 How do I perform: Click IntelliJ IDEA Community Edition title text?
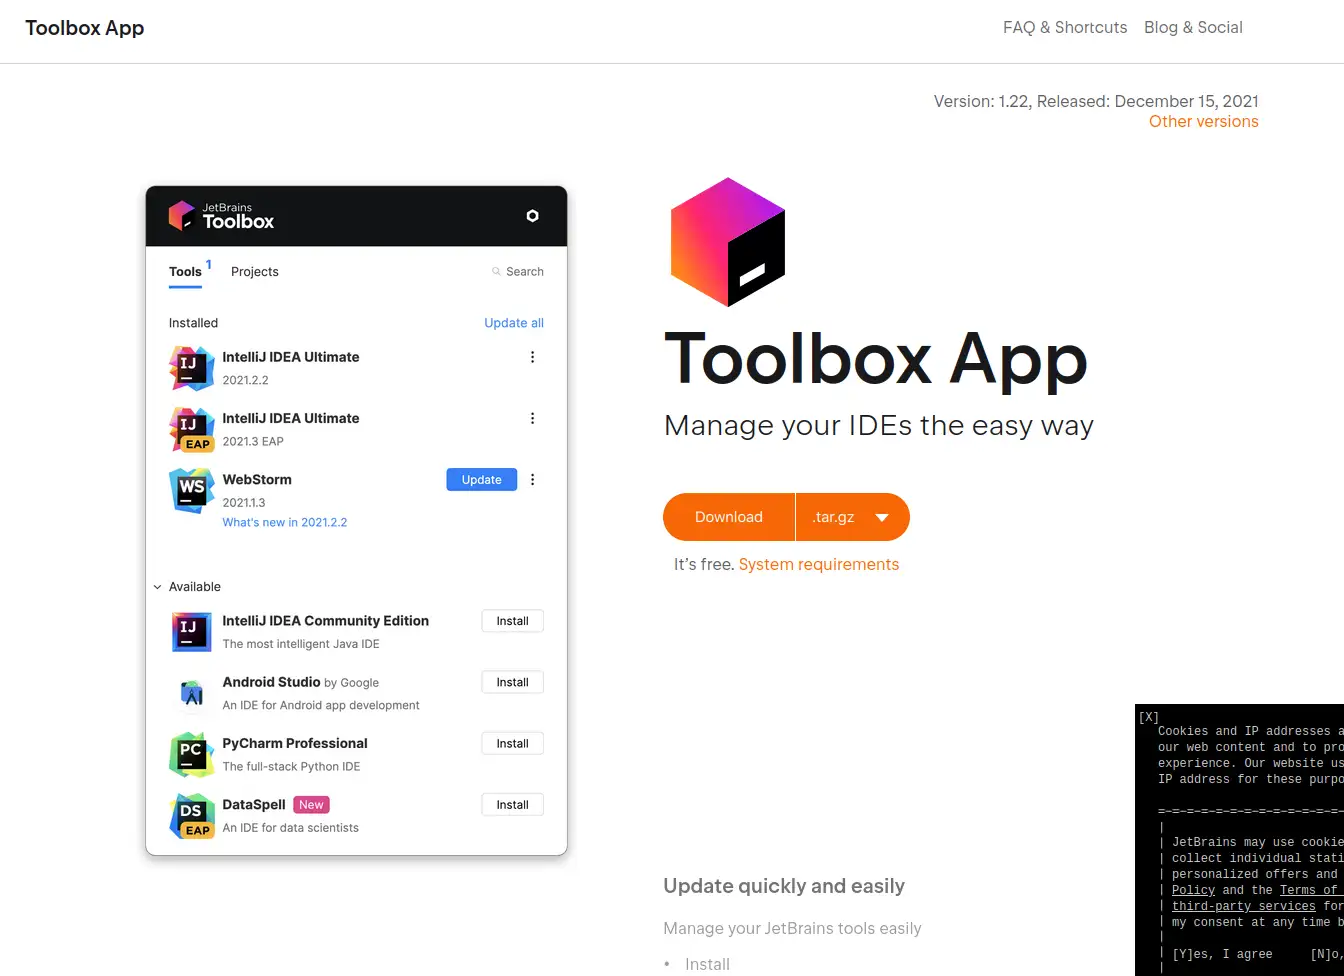pos(326,621)
